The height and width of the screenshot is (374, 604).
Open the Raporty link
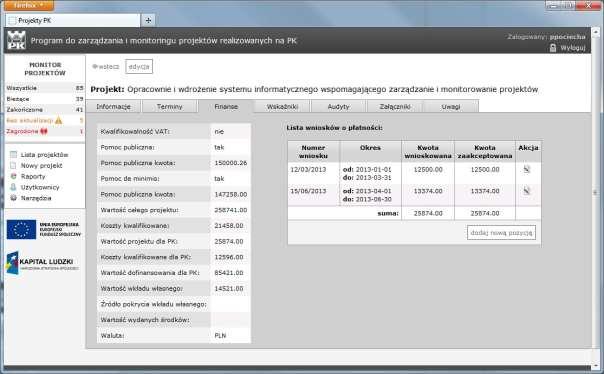point(33,176)
